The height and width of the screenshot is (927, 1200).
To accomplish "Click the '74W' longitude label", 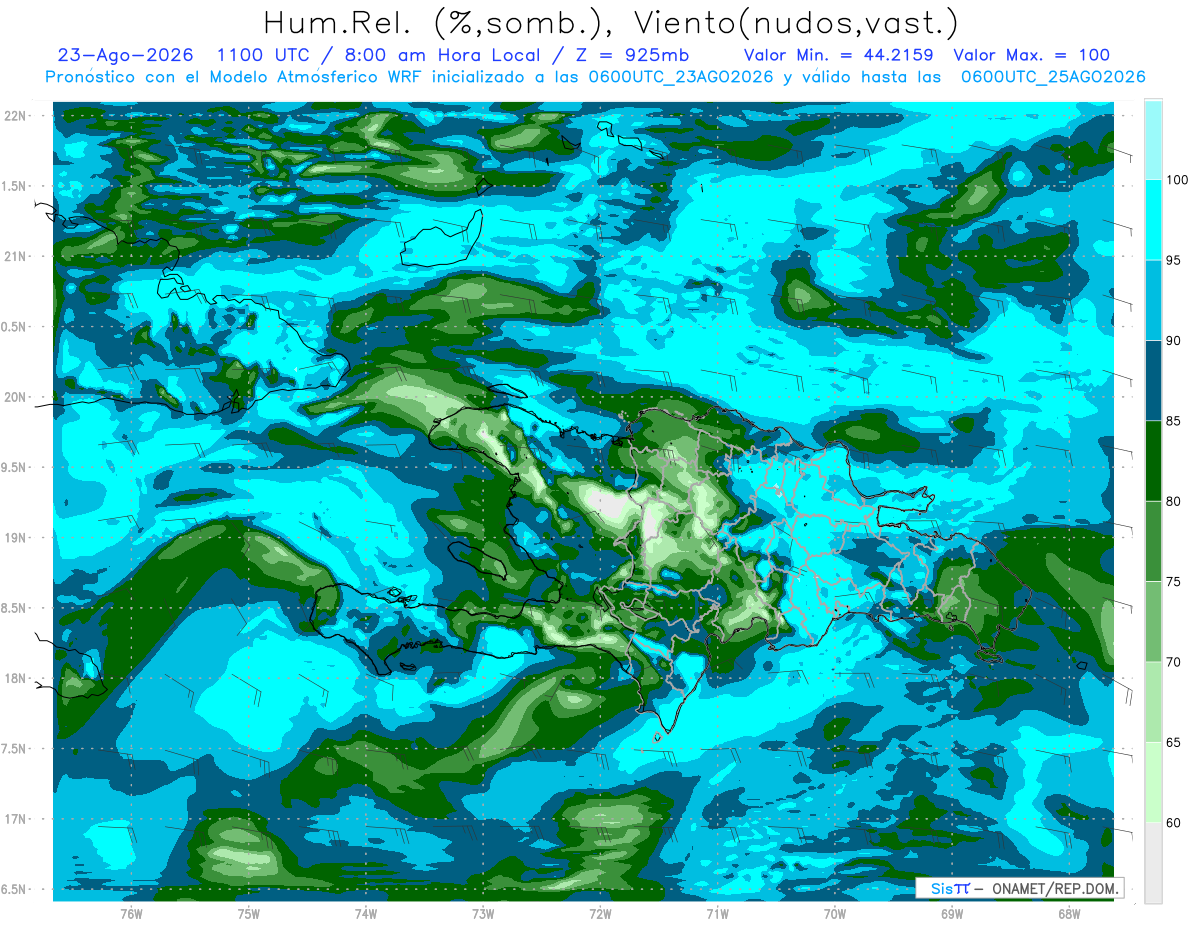I will [366, 914].
